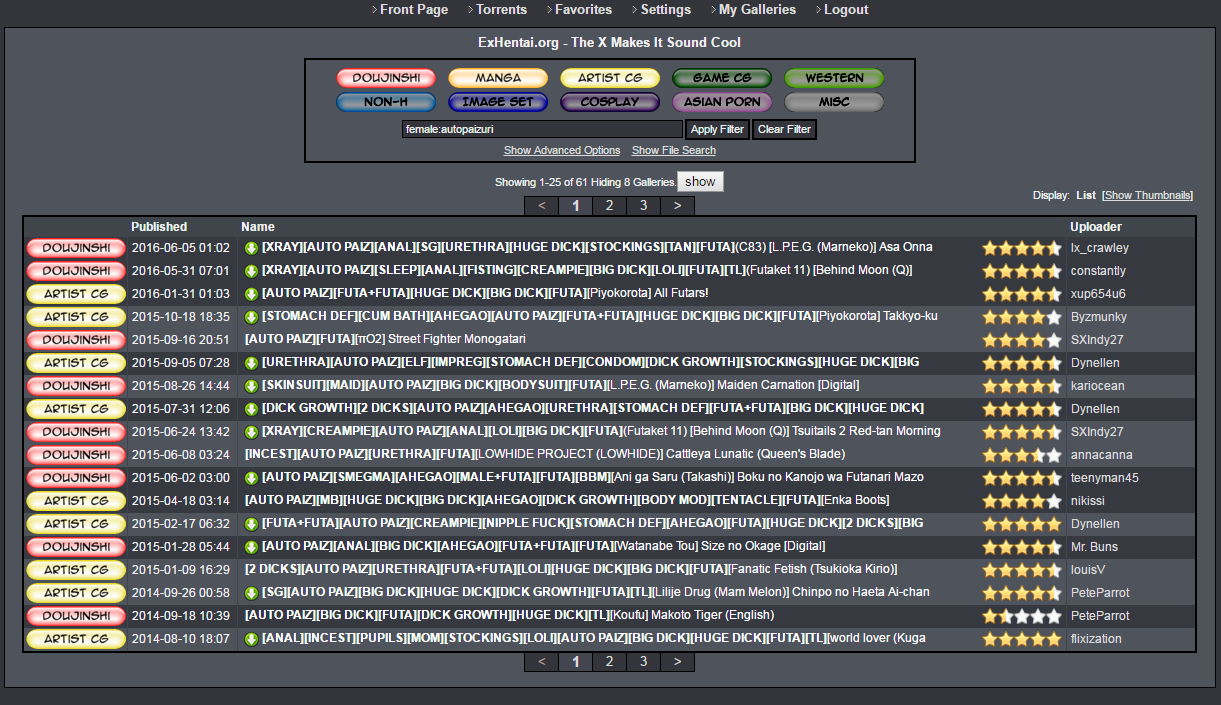Open Settings from the top navigation
The height and width of the screenshot is (705, 1221).
pyautogui.click(x=666, y=10)
